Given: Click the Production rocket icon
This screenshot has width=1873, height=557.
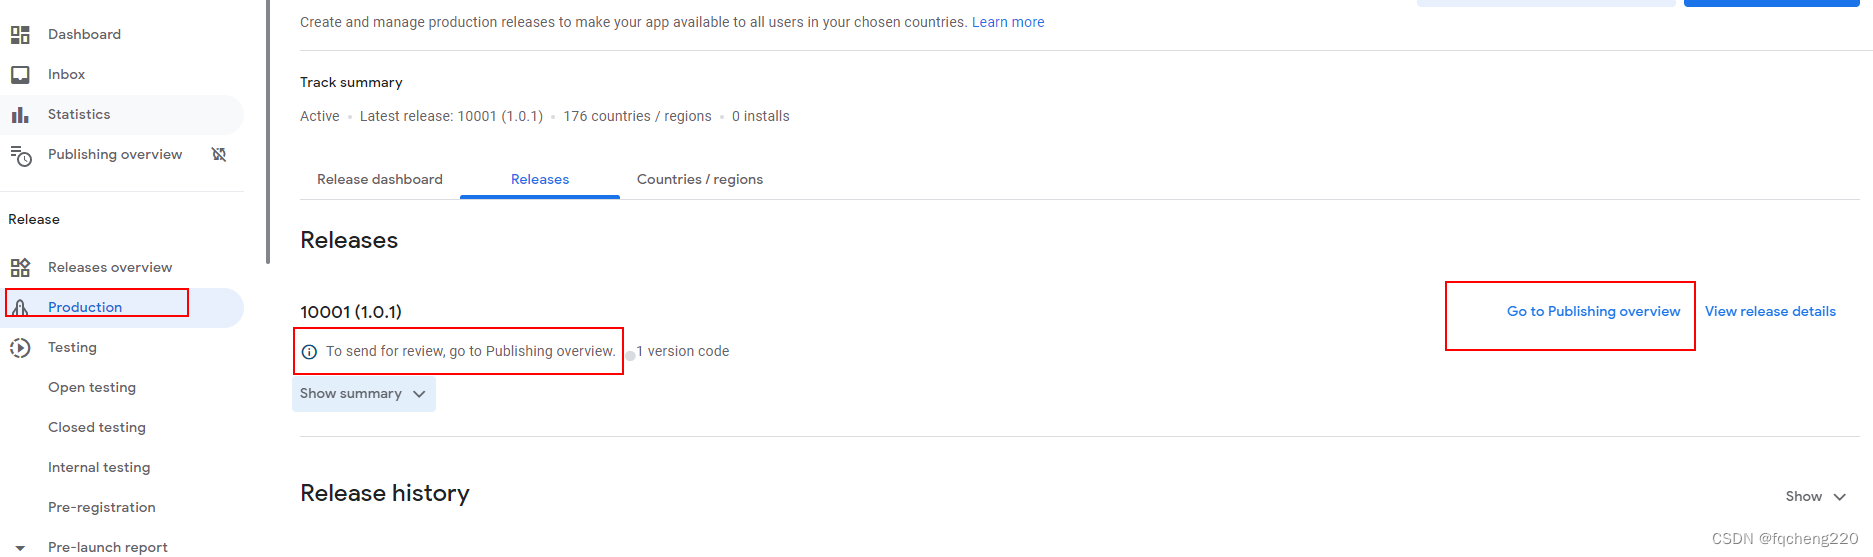Looking at the screenshot, I should click(x=20, y=307).
